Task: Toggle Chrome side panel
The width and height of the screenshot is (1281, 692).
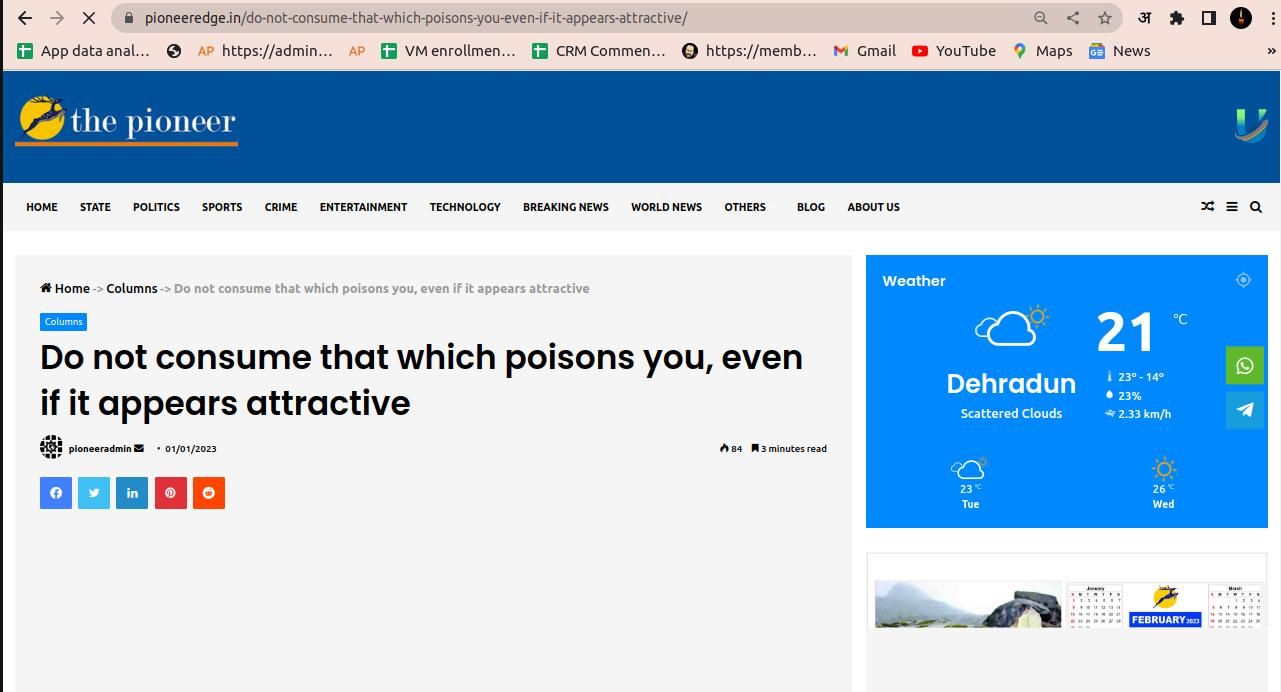Action: [x=1208, y=18]
